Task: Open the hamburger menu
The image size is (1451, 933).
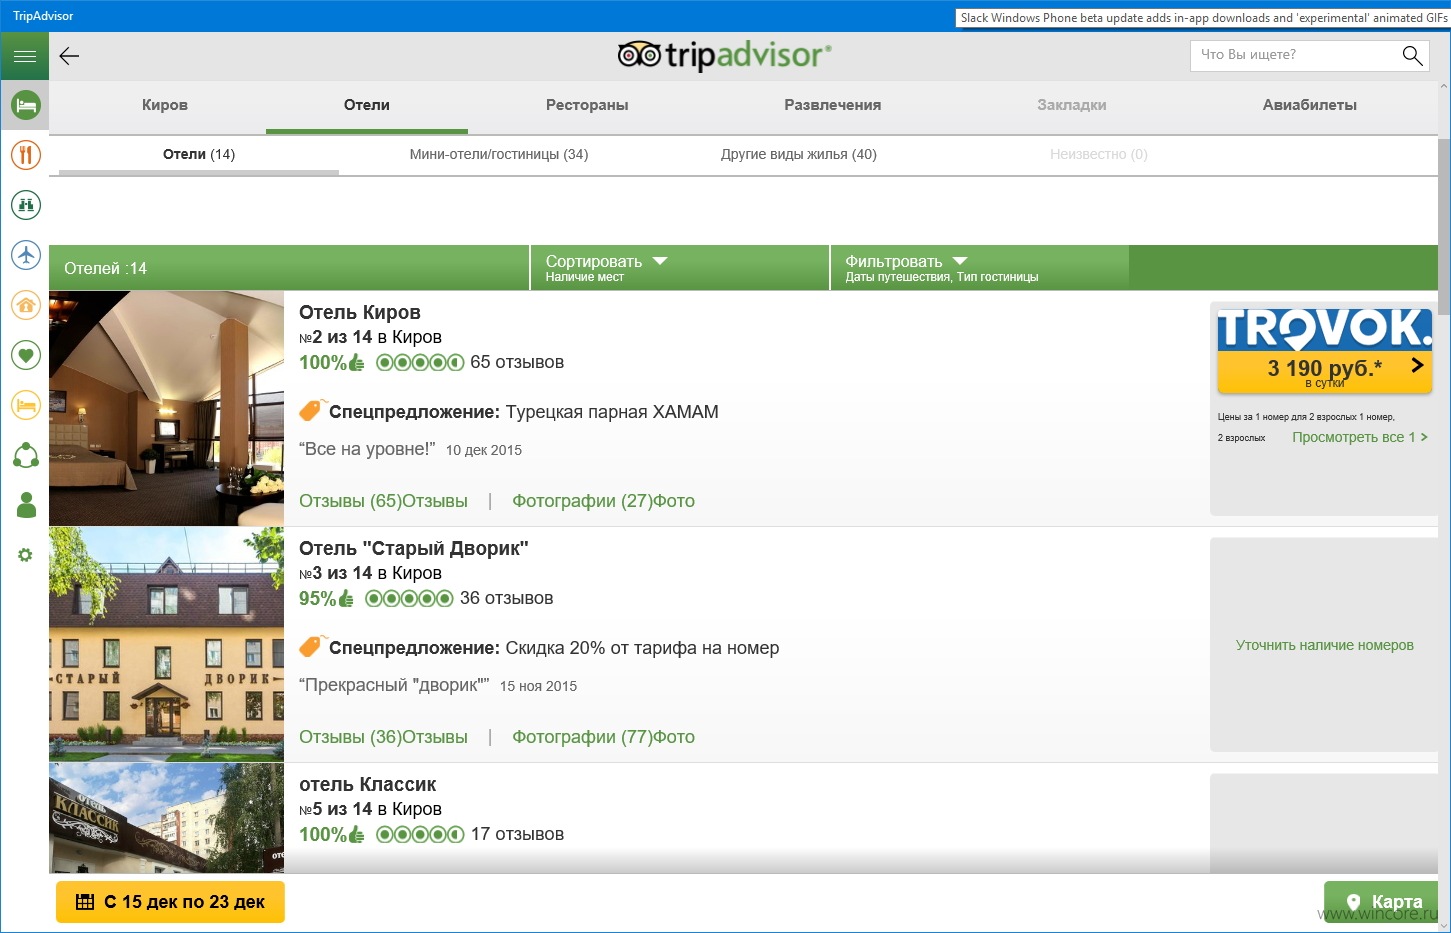Action: 25,56
